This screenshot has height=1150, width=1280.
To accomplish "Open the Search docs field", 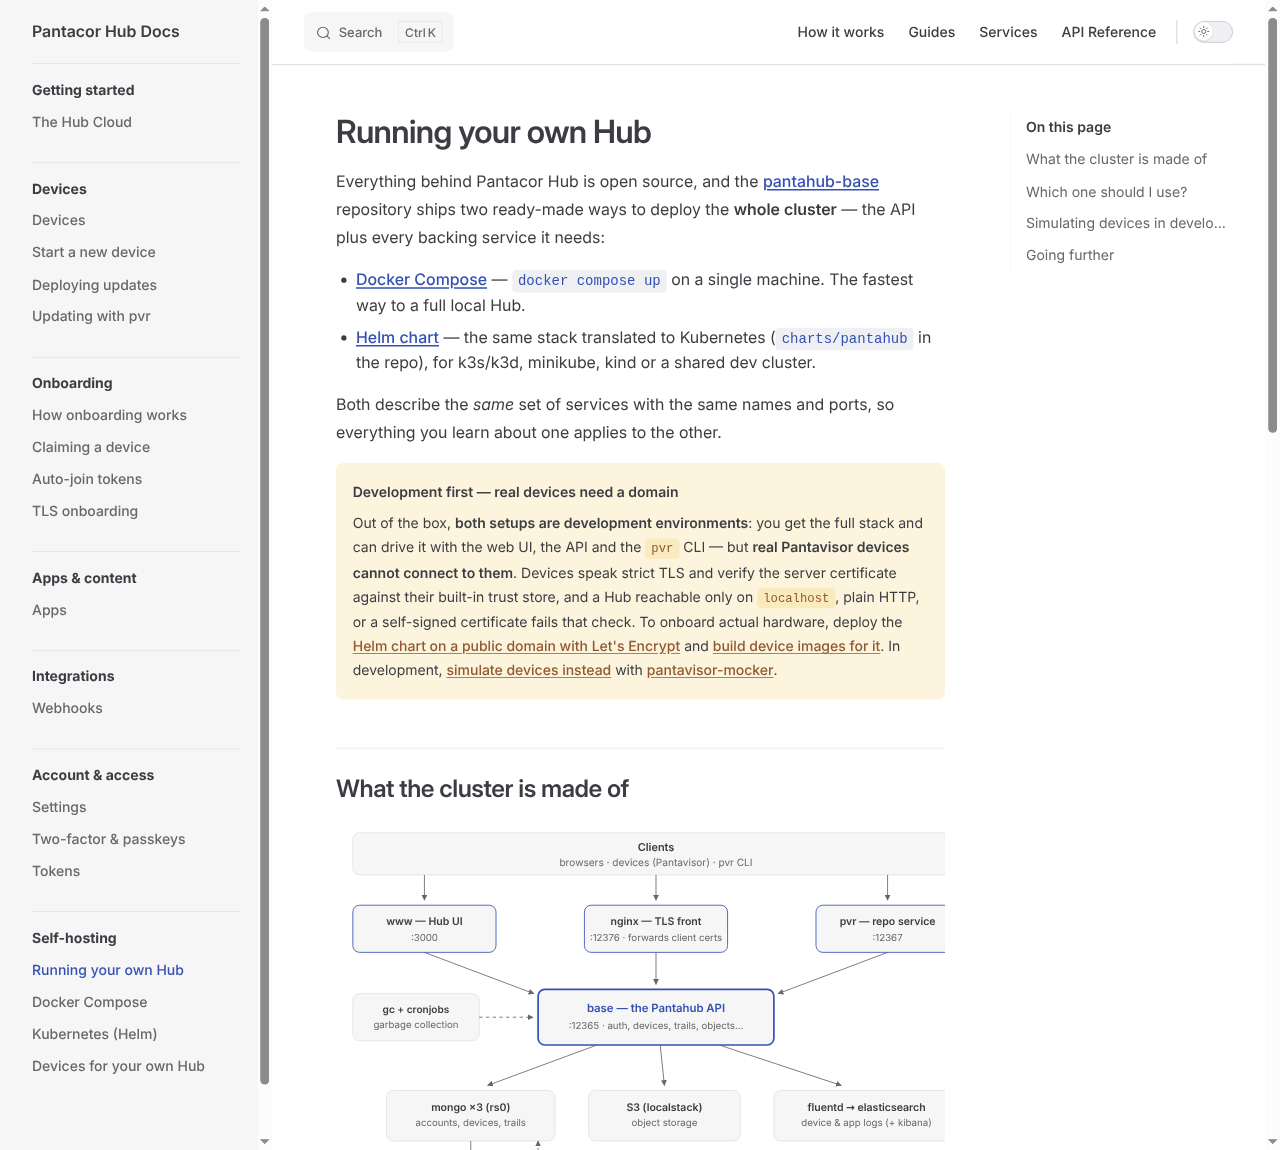I will click(378, 32).
